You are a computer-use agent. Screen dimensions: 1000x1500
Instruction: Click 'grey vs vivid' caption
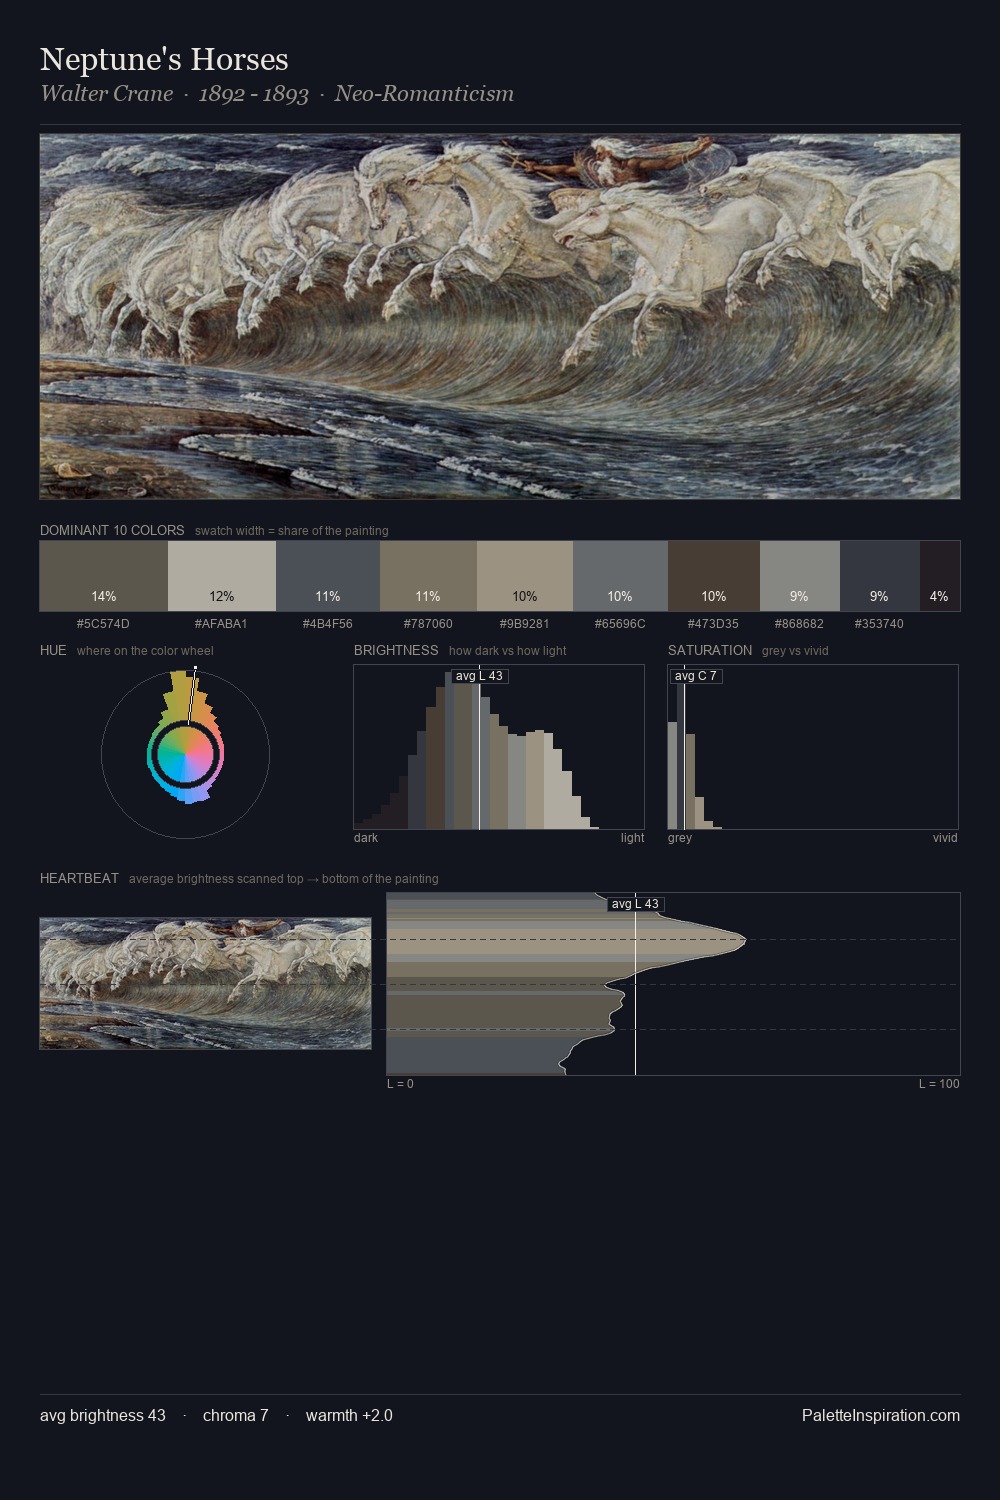click(x=795, y=651)
